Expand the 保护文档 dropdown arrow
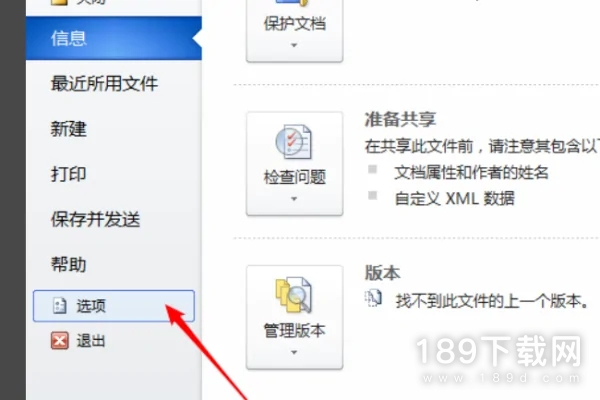The width and height of the screenshot is (600, 400). point(294,45)
